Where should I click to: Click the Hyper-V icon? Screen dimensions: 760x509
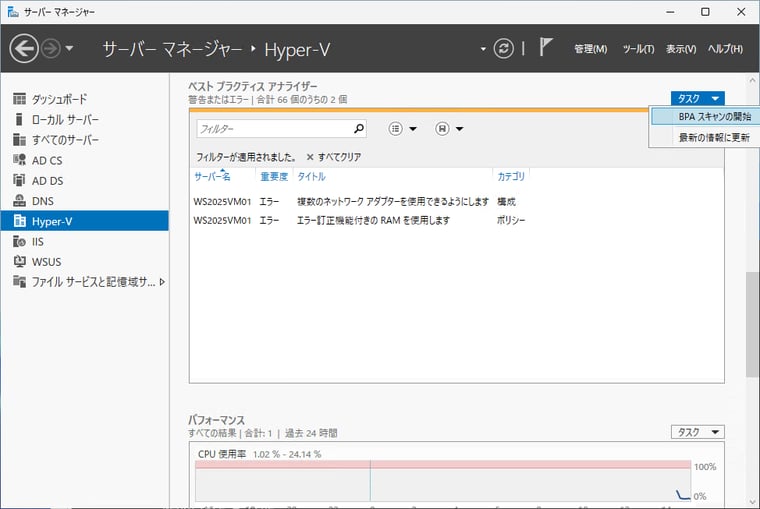tap(19, 221)
